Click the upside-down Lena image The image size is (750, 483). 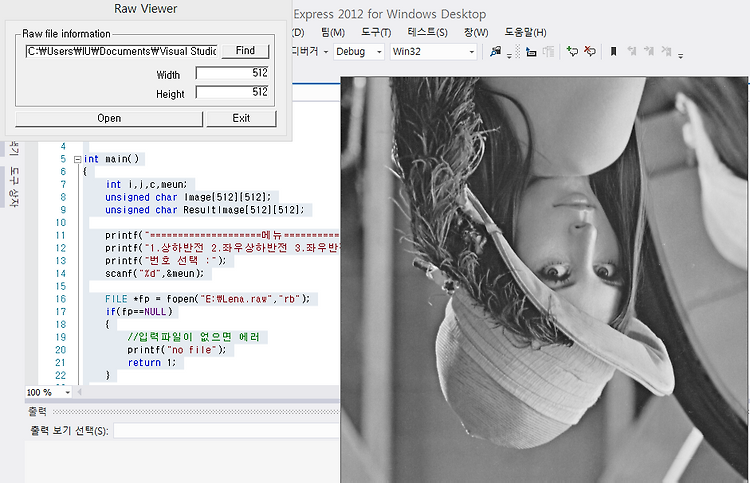pyautogui.click(x=544, y=280)
